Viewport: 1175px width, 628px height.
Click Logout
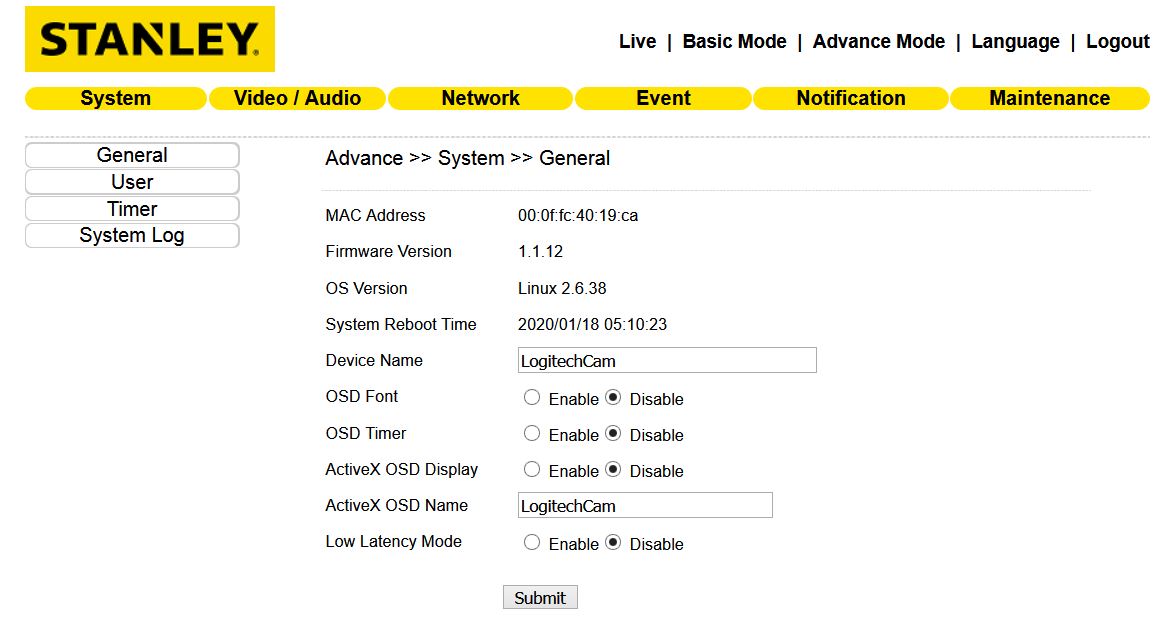pos(1117,41)
